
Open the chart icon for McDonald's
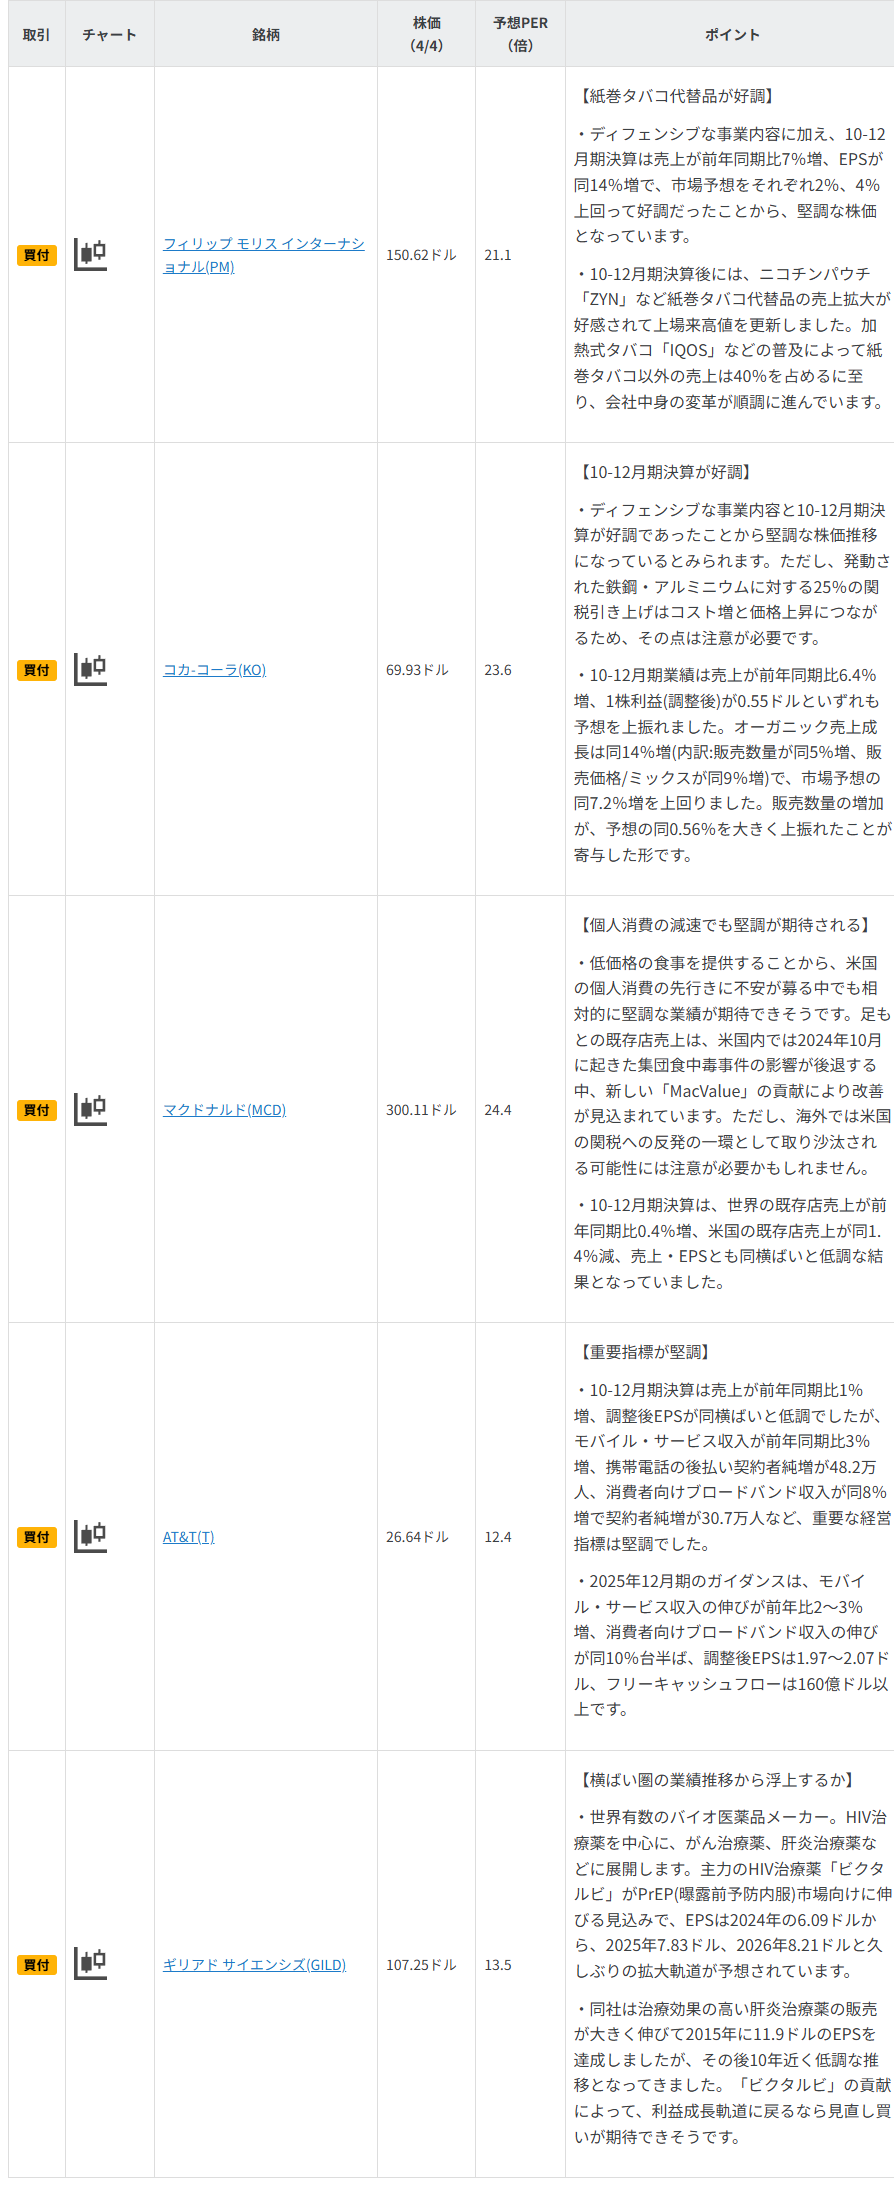click(x=91, y=1109)
